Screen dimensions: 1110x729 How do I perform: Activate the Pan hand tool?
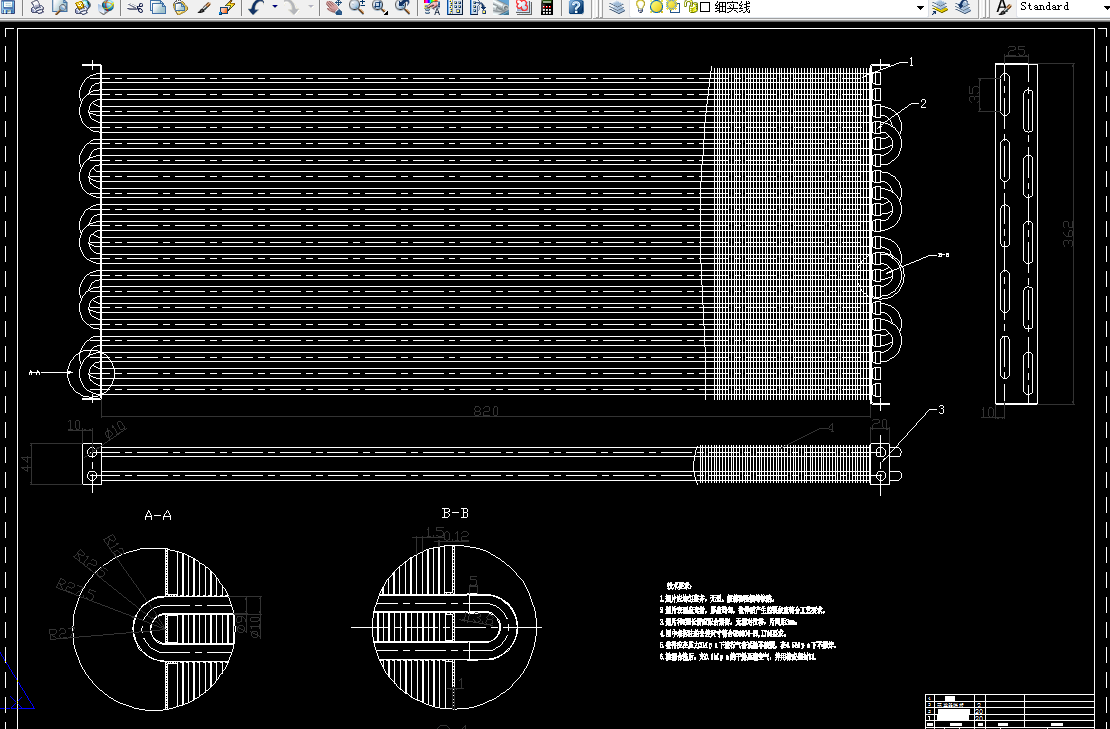point(335,7)
